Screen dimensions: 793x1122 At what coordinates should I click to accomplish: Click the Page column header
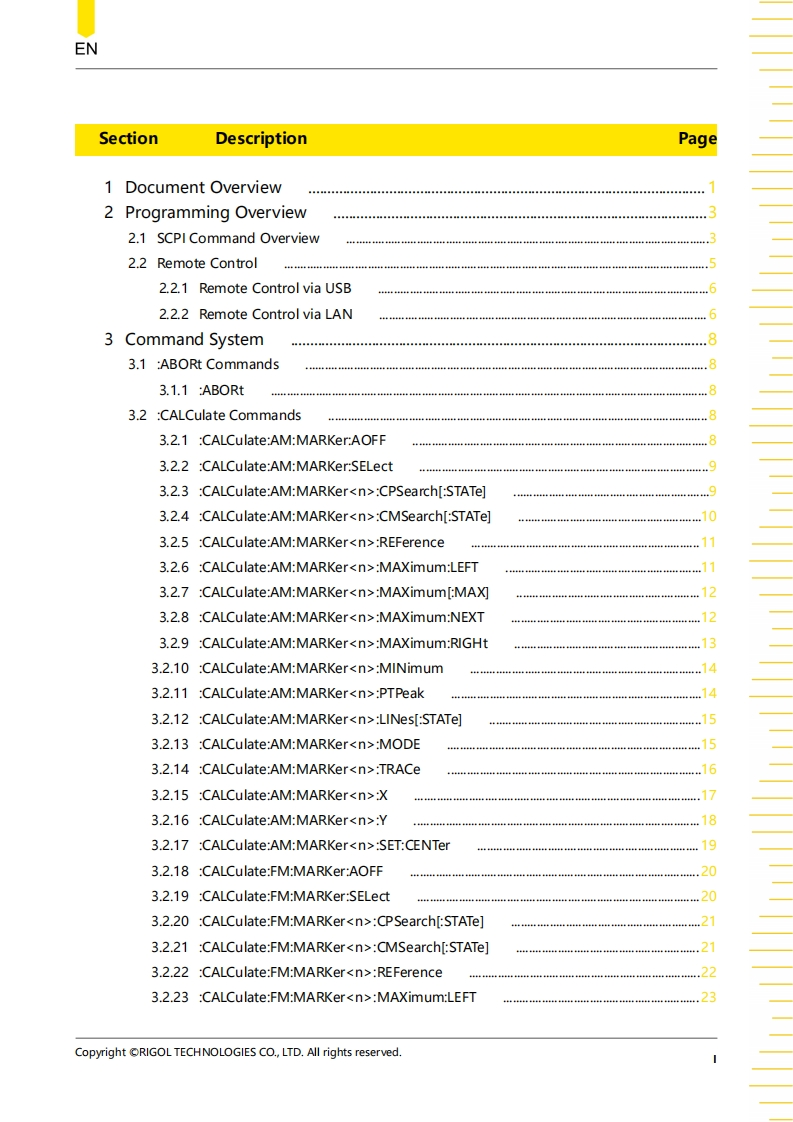697,139
